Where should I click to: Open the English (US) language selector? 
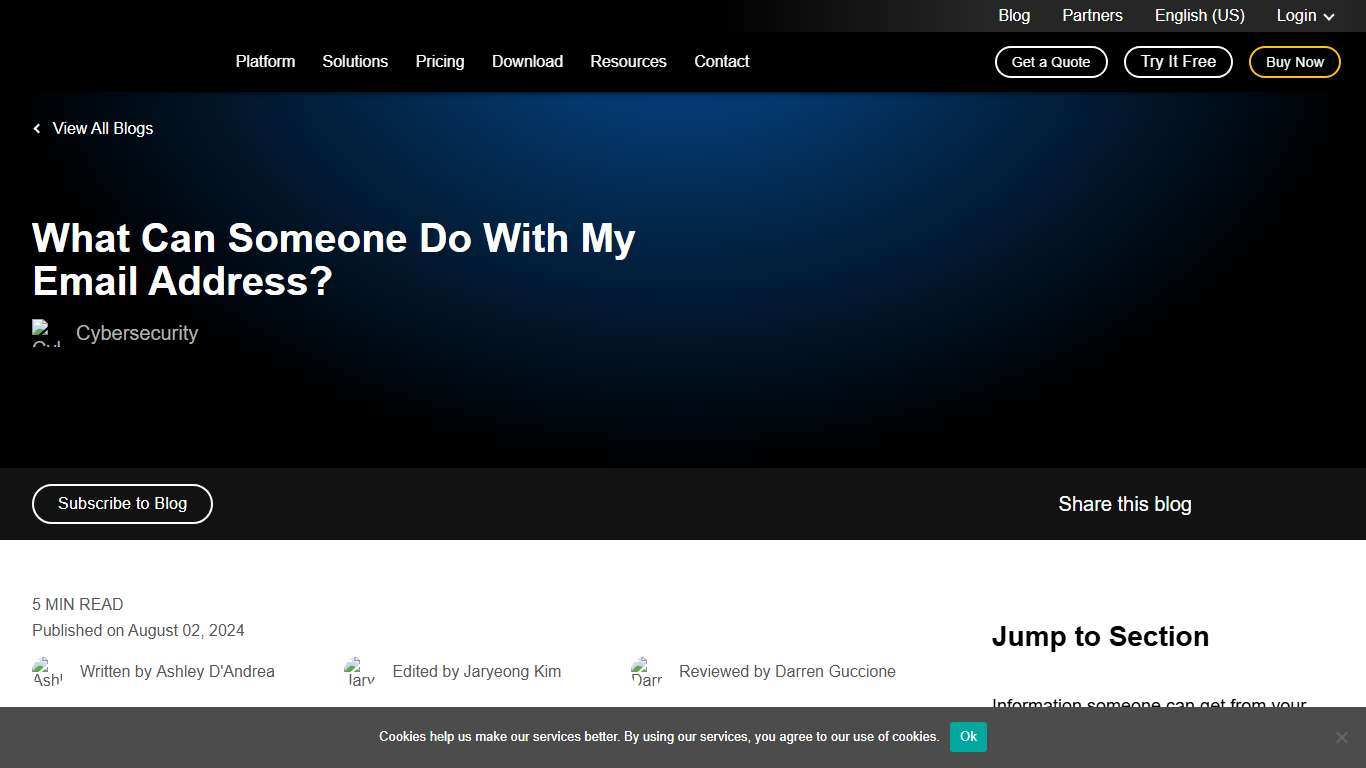pyautogui.click(x=1199, y=16)
